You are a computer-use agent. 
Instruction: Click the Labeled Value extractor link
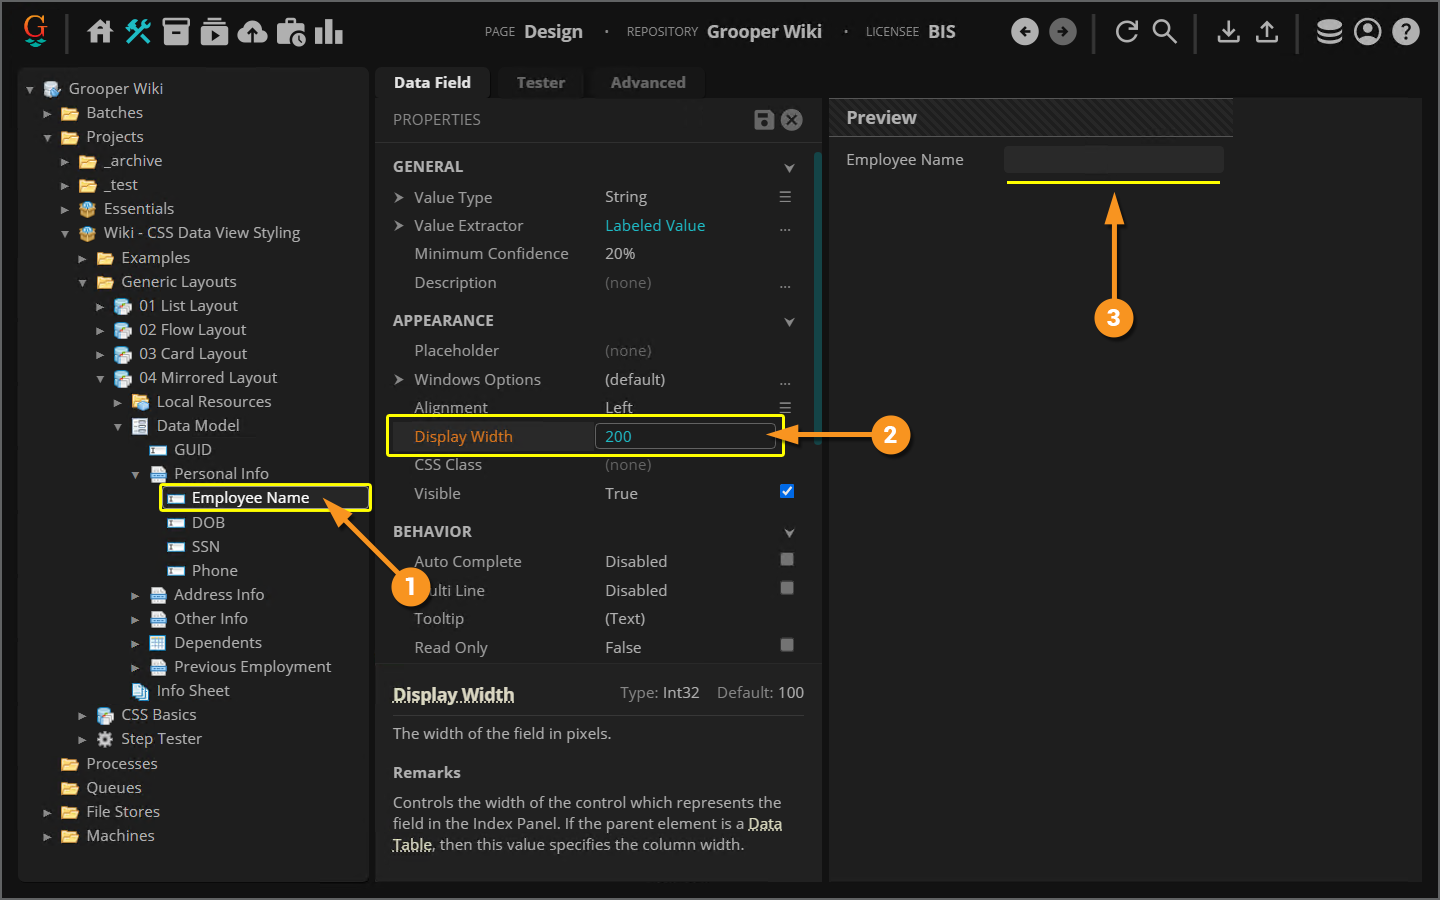point(655,226)
